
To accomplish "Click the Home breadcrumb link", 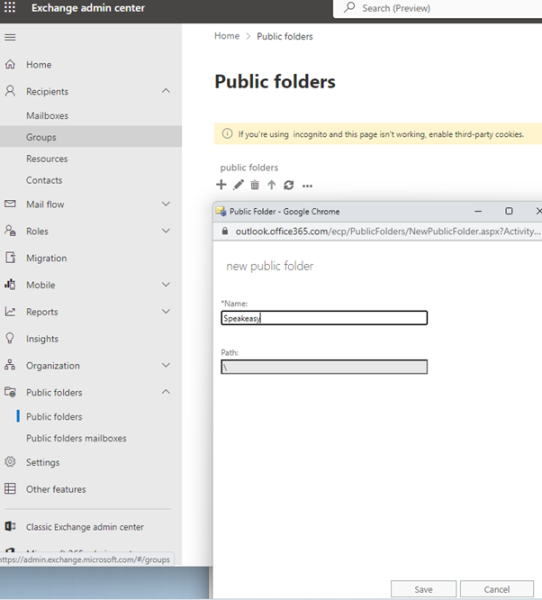I will pos(227,36).
